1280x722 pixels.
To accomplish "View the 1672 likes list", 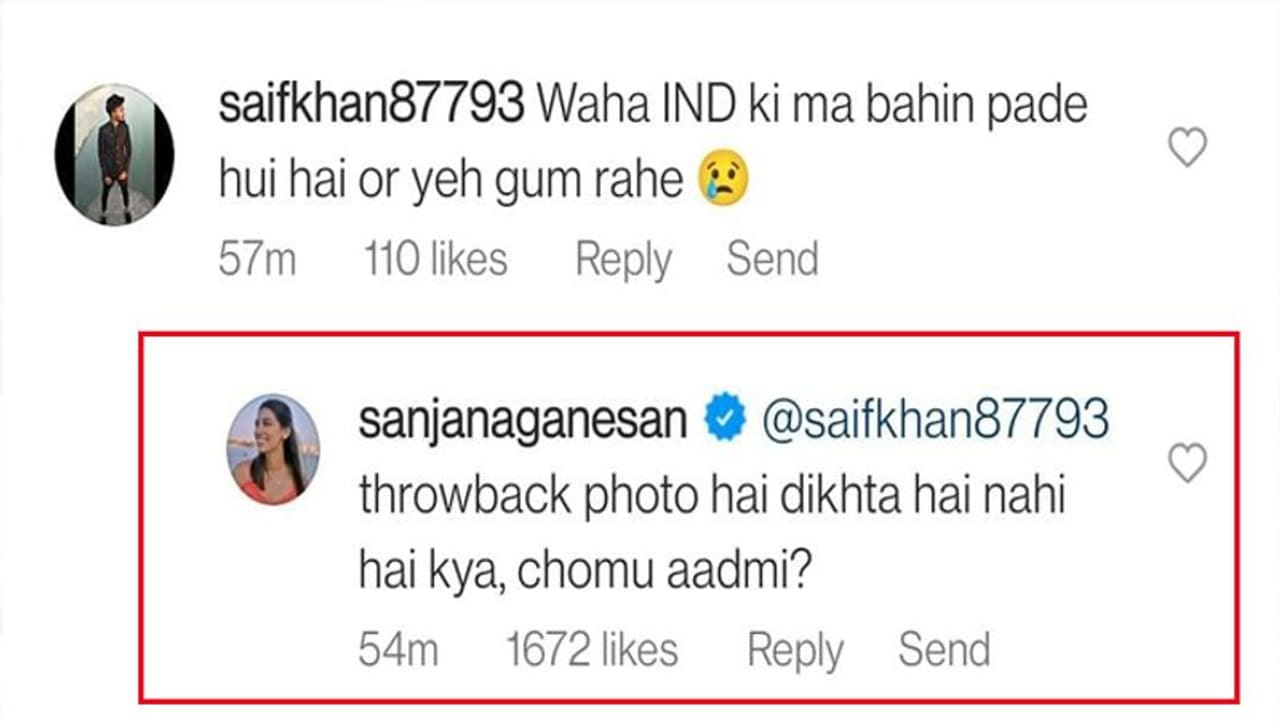I will (x=592, y=650).
